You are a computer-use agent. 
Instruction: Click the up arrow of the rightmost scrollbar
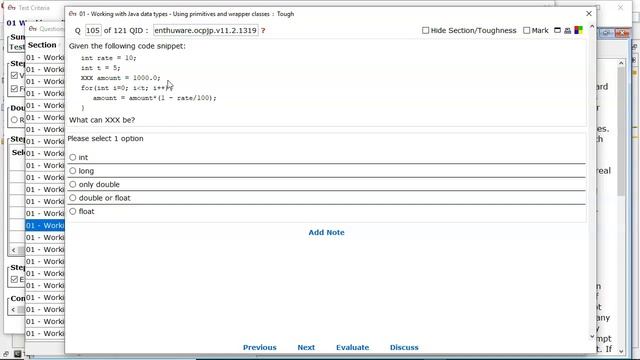click(x=621, y=63)
